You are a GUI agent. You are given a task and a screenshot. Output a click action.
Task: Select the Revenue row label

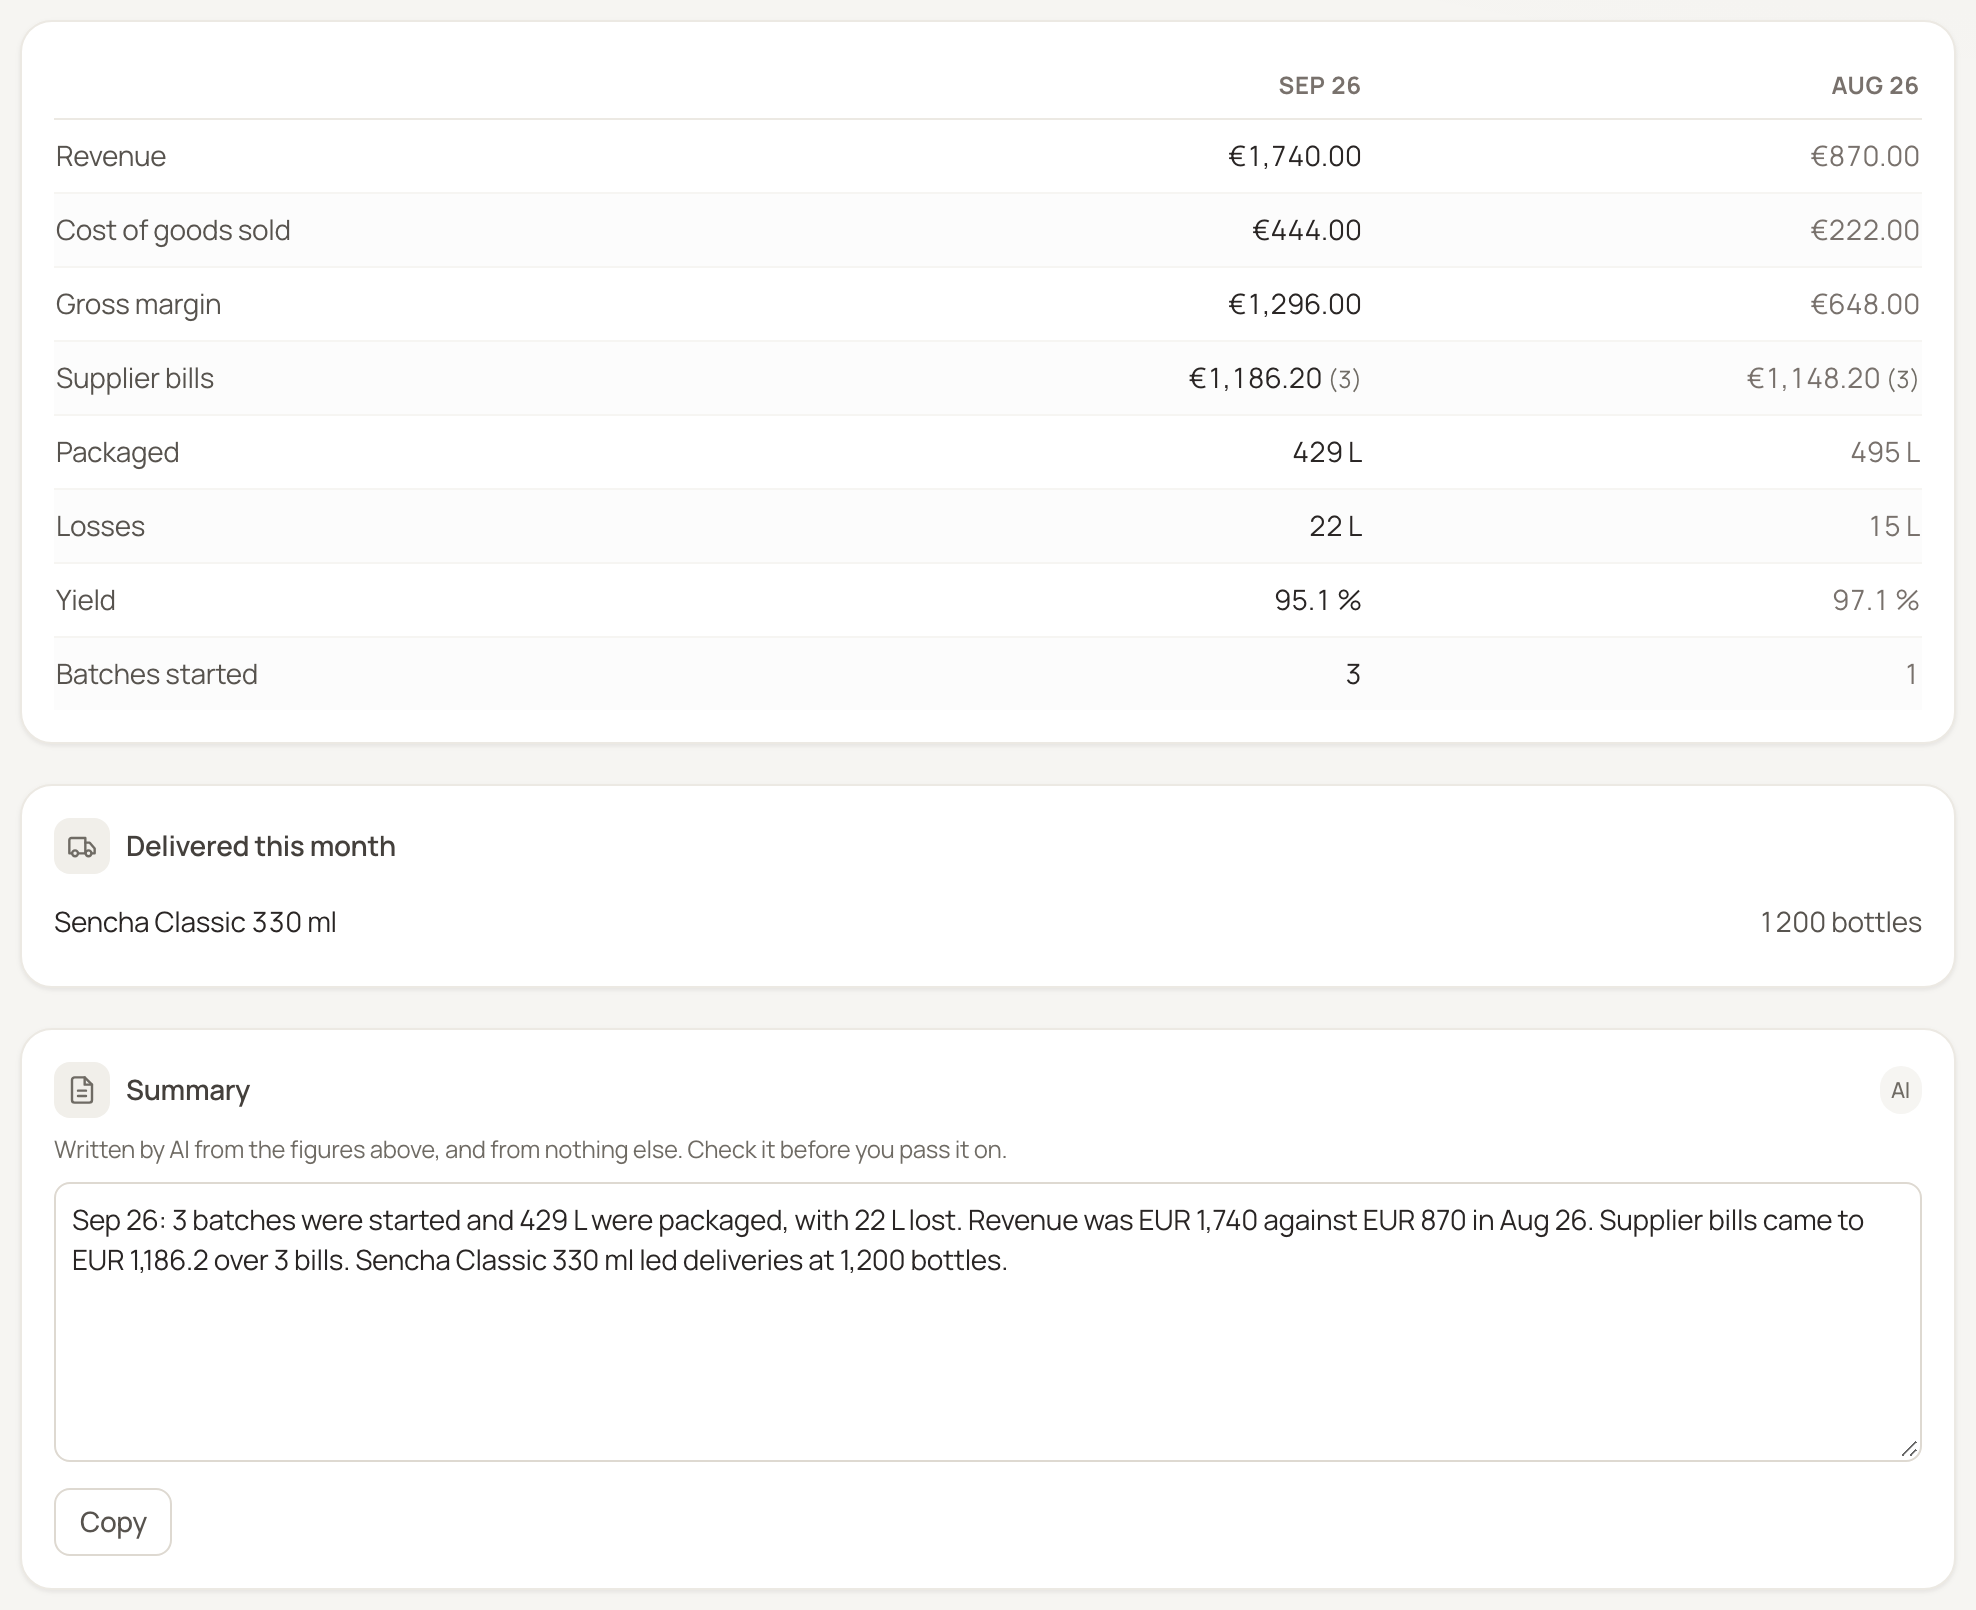pyautogui.click(x=111, y=156)
